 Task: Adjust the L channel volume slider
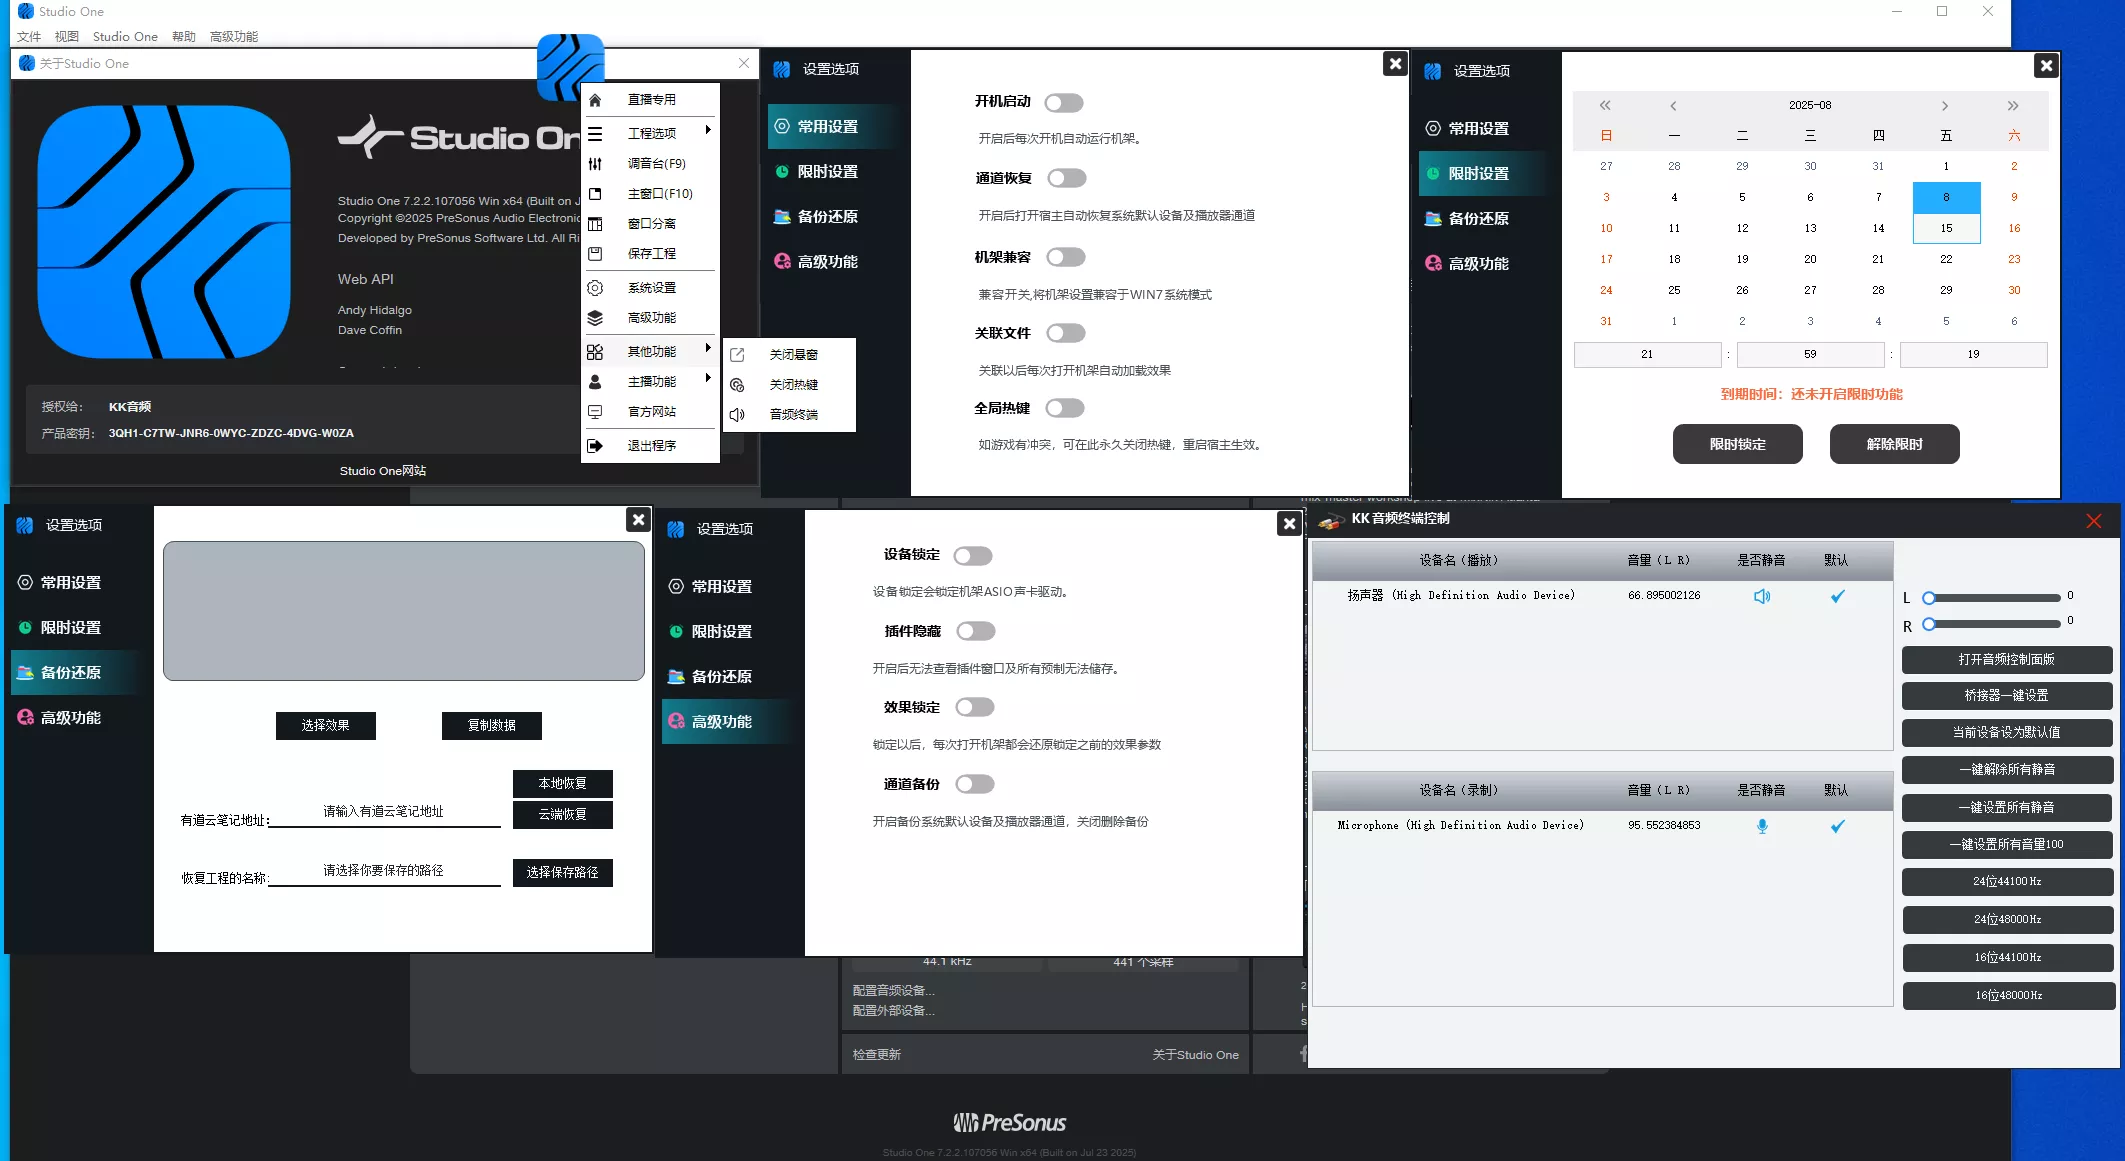click(1930, 598)
